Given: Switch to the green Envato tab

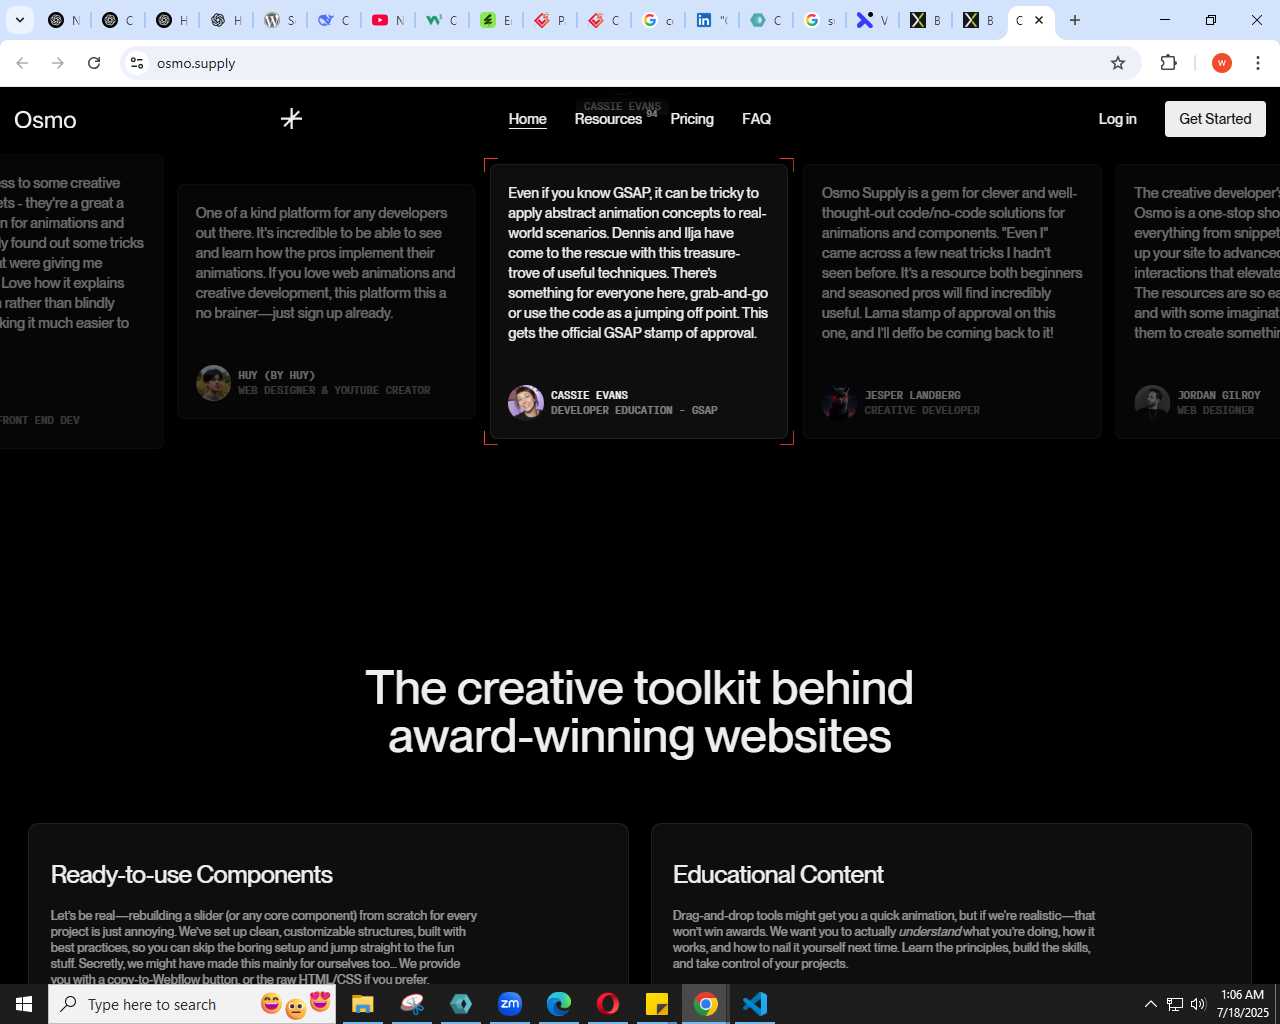Looking at the screenshot, I should (496, 20).
